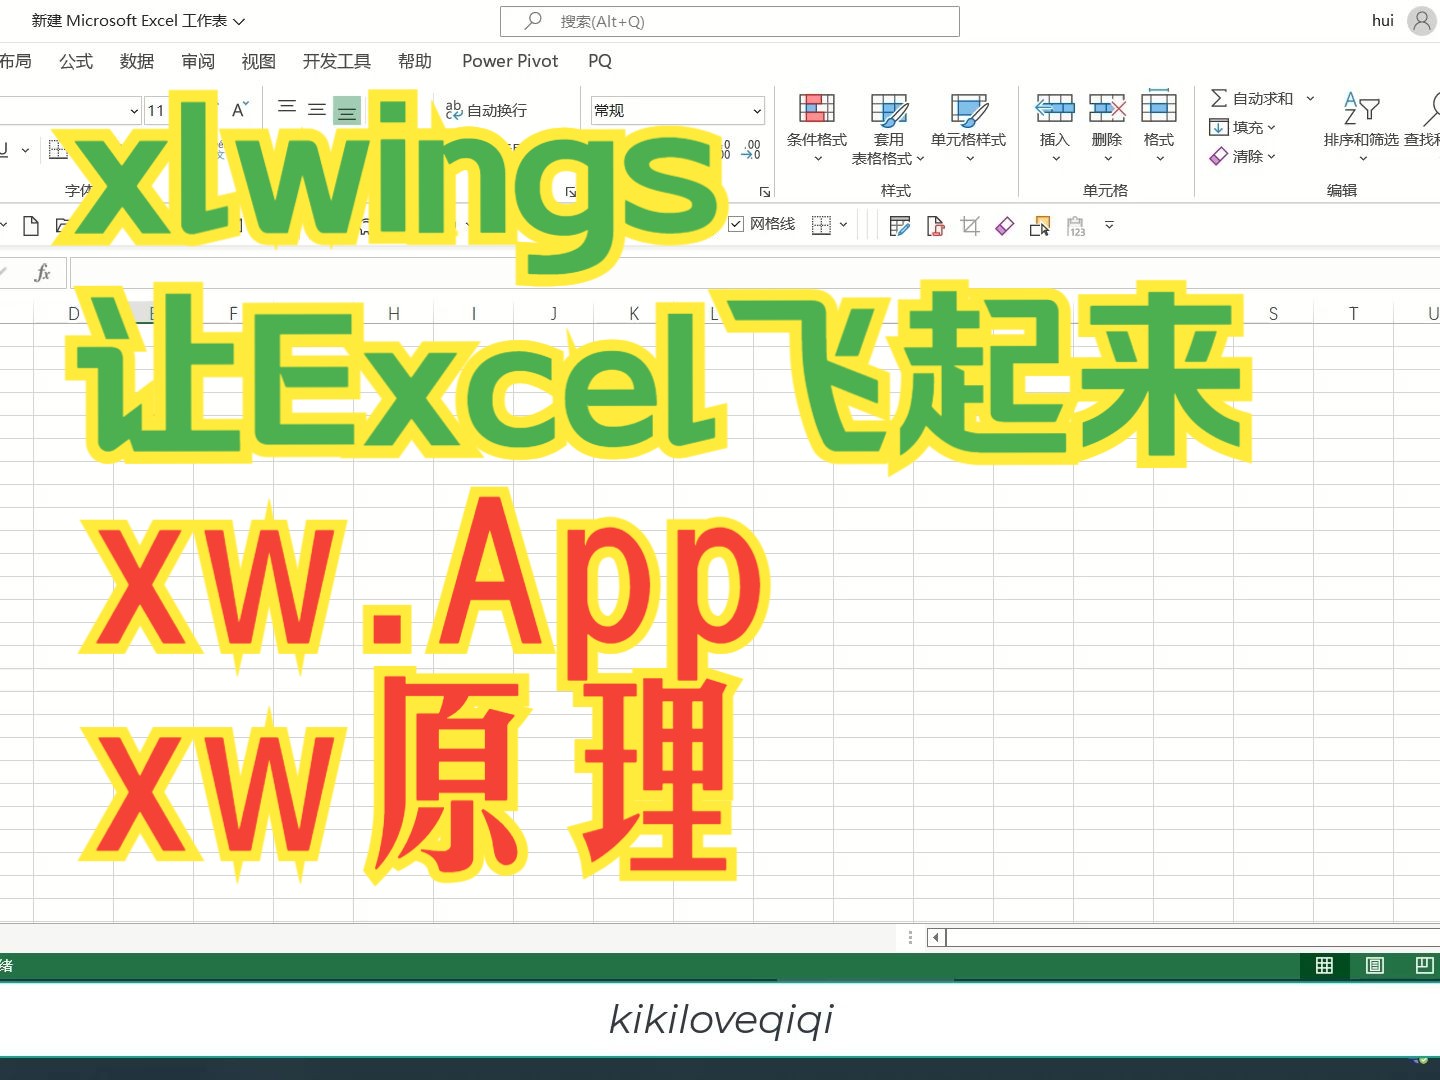Open Customize Quick Access Toolbar dropdown
Viewport: 1440px width, 1080px height.
[1109, 226]
